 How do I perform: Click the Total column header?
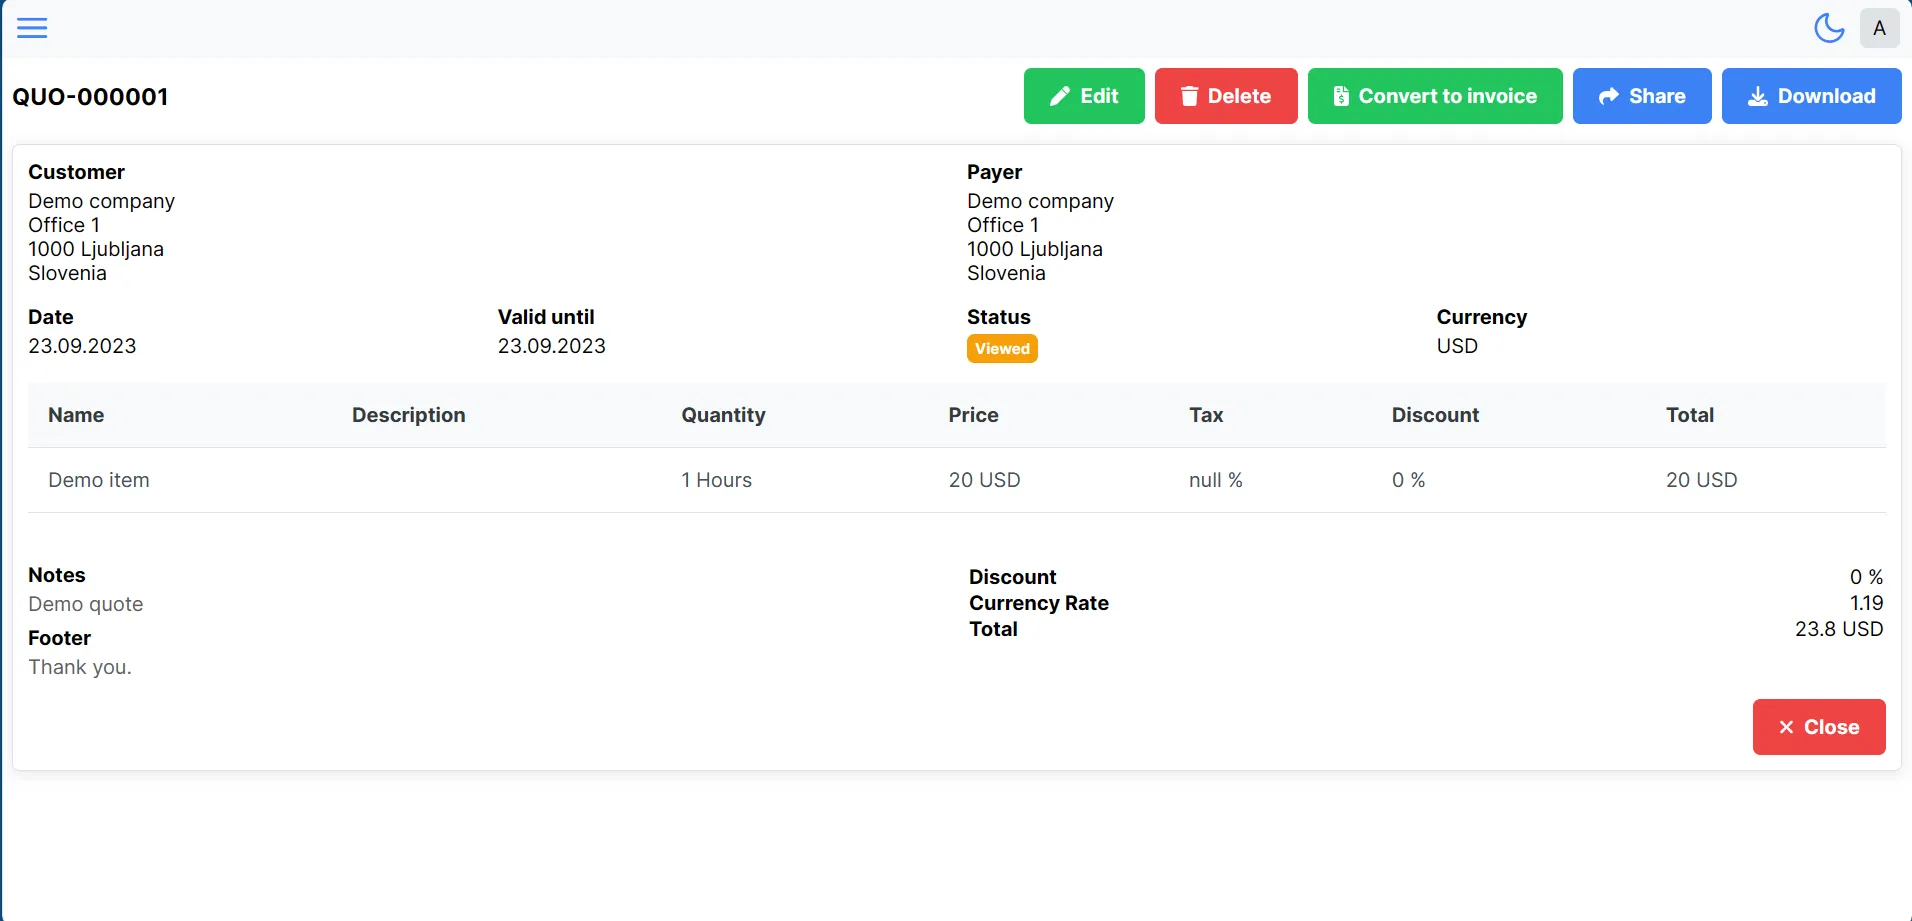point(1689,415)
